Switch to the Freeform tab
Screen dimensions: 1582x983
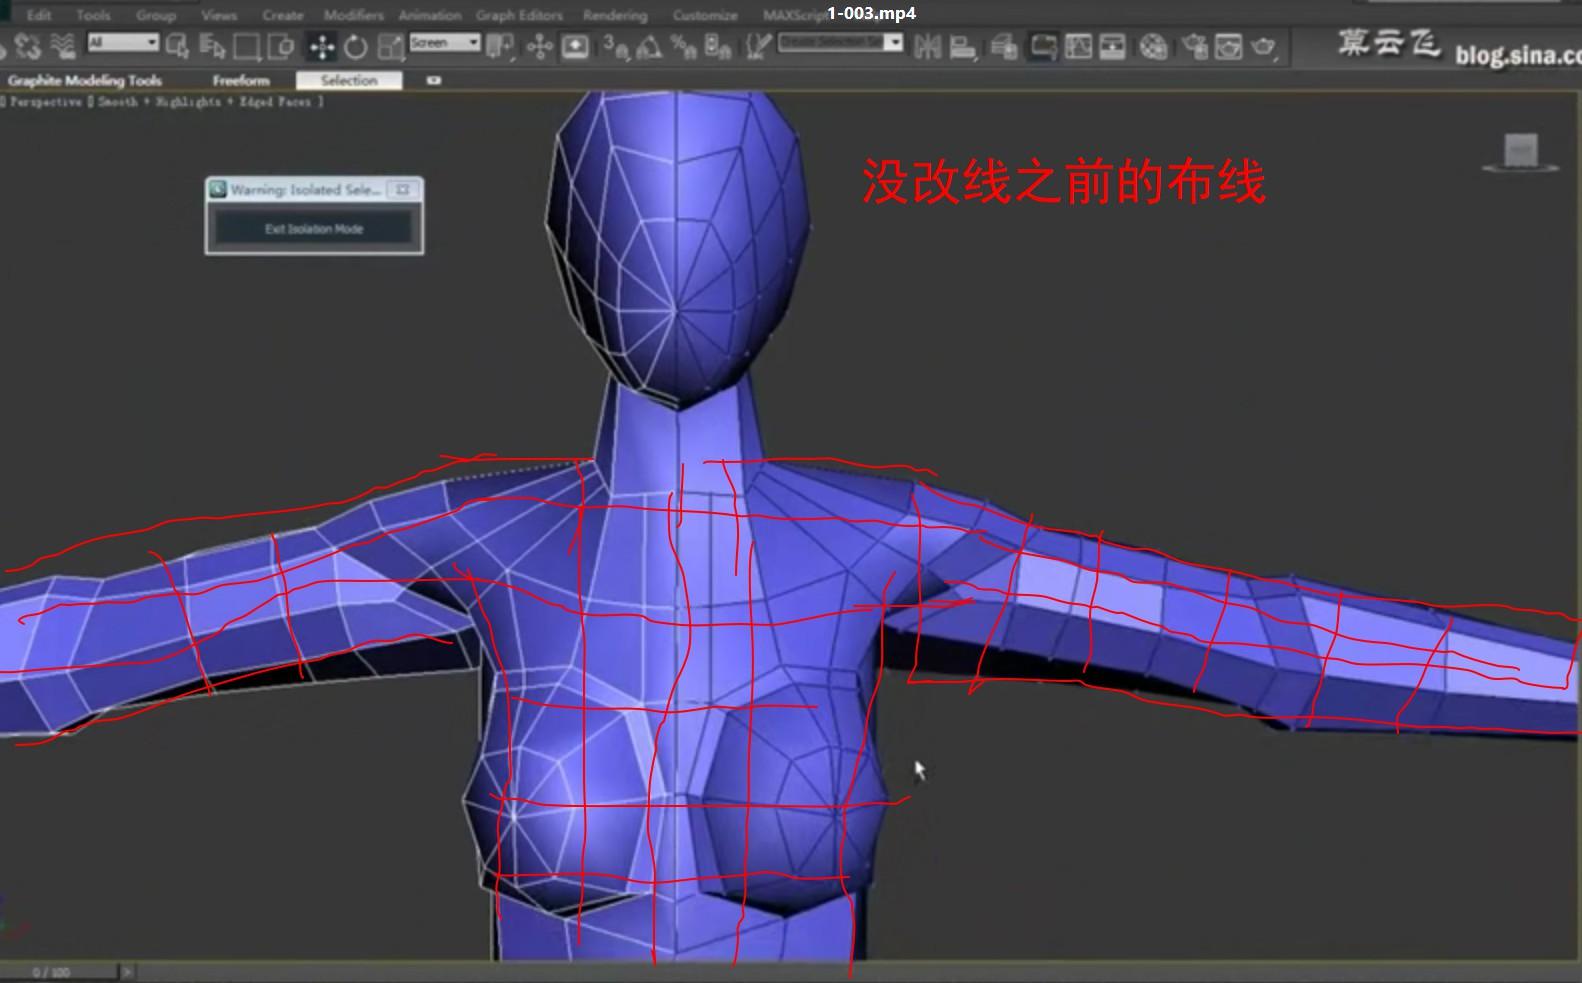(x=241, y=80)
